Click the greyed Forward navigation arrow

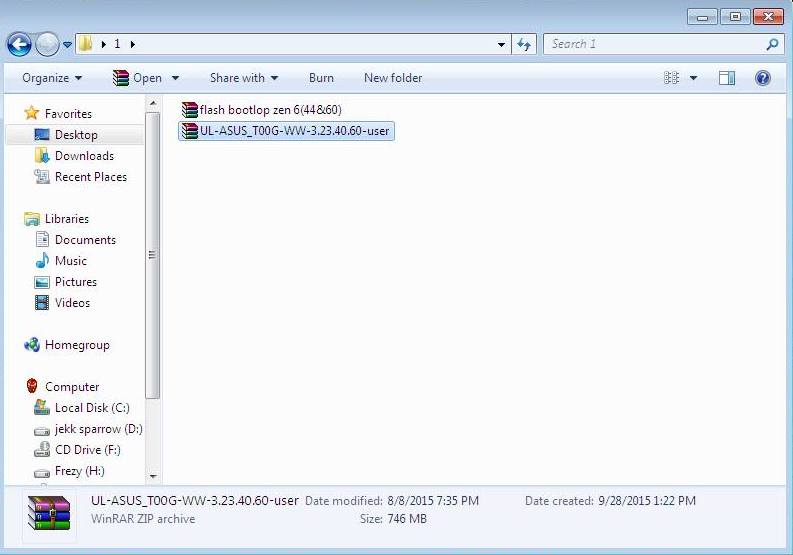[x=47, y=45]
